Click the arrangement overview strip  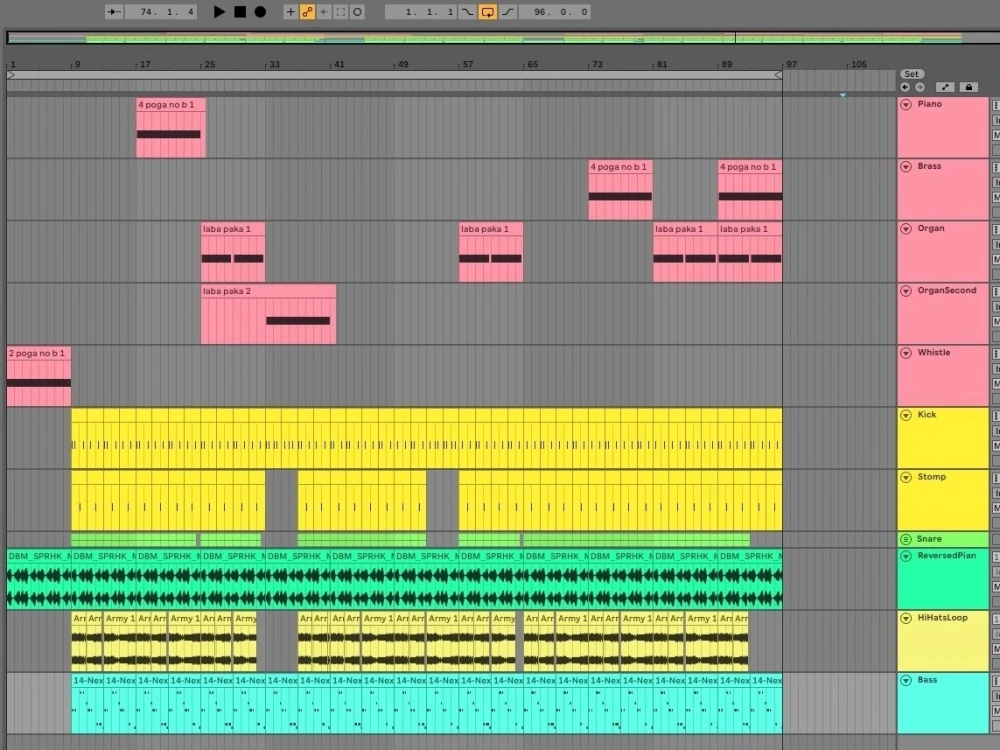[x=503, y=38]
